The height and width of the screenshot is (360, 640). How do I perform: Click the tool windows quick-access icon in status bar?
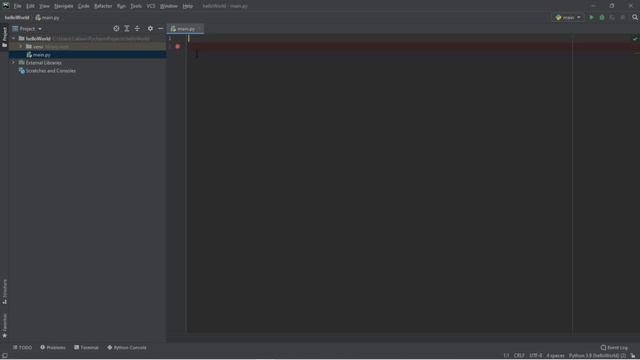[4, 356]
